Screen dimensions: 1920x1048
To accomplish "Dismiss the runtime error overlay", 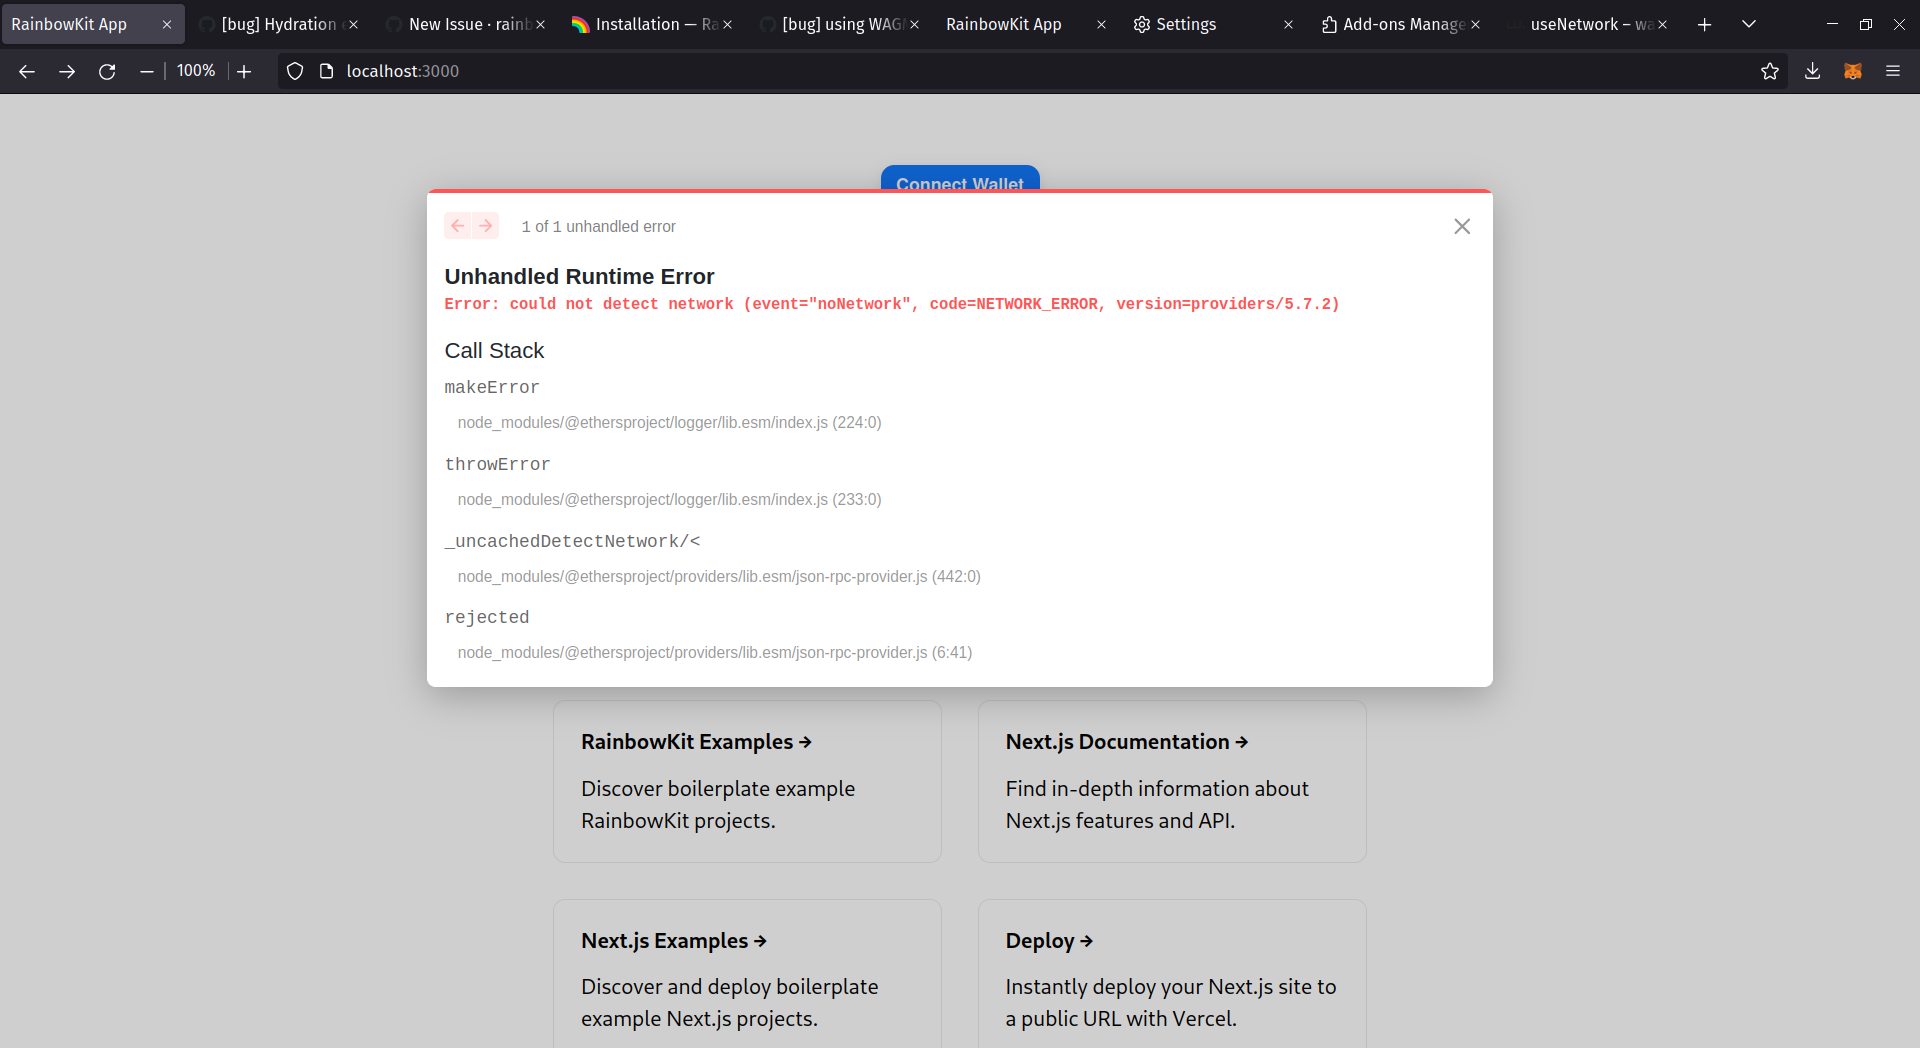I will (x=1462, y=226).
